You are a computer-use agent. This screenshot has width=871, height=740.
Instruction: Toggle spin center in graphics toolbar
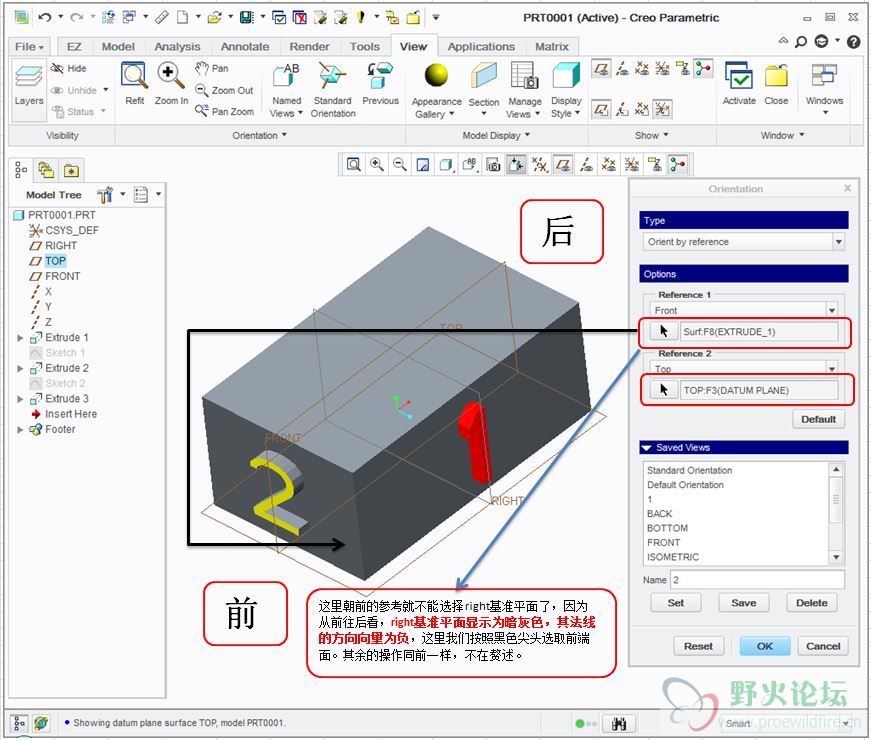coord(677,164)
